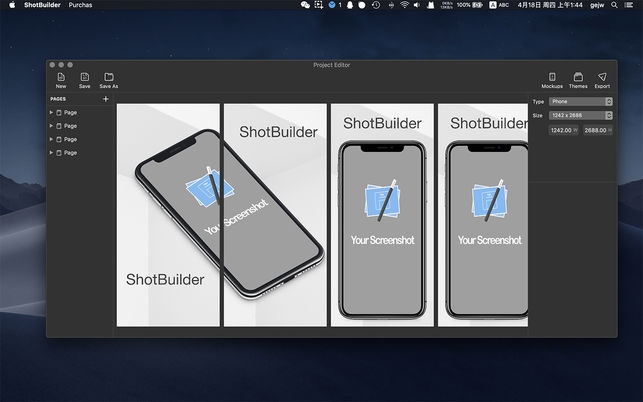The height and width of the screenshot is (402, 643).
Task: Open the Mockups picker
Action: click(x=552, y=80)
